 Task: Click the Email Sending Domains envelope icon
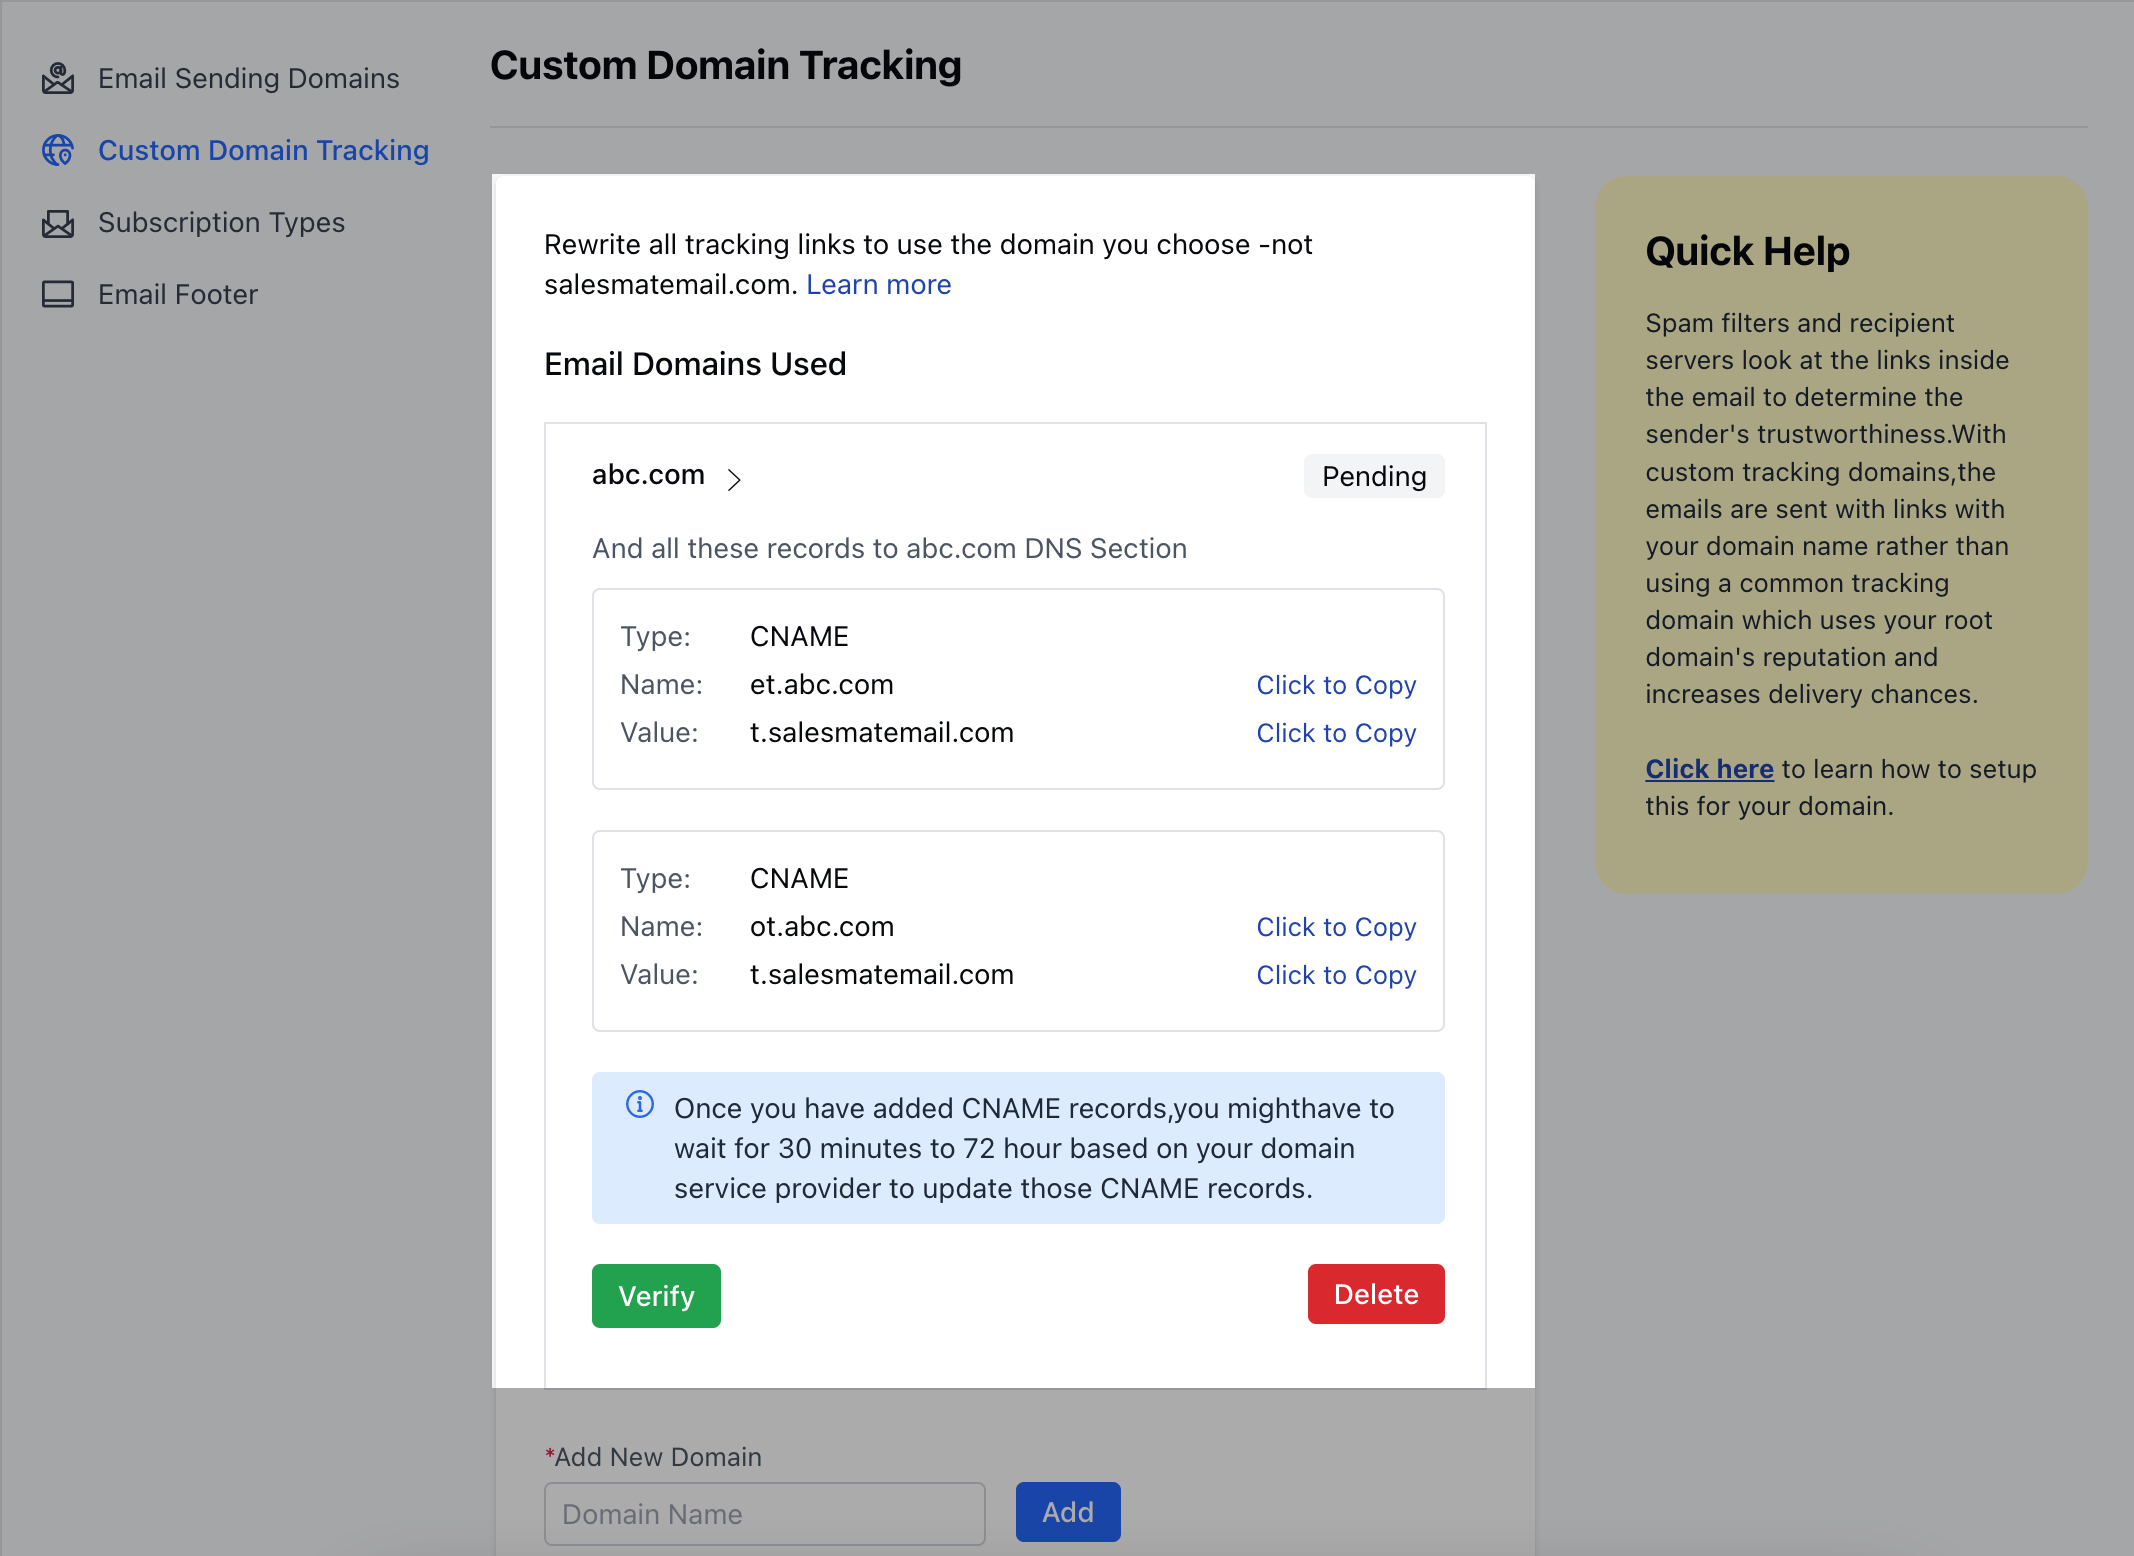coord(58,78)
